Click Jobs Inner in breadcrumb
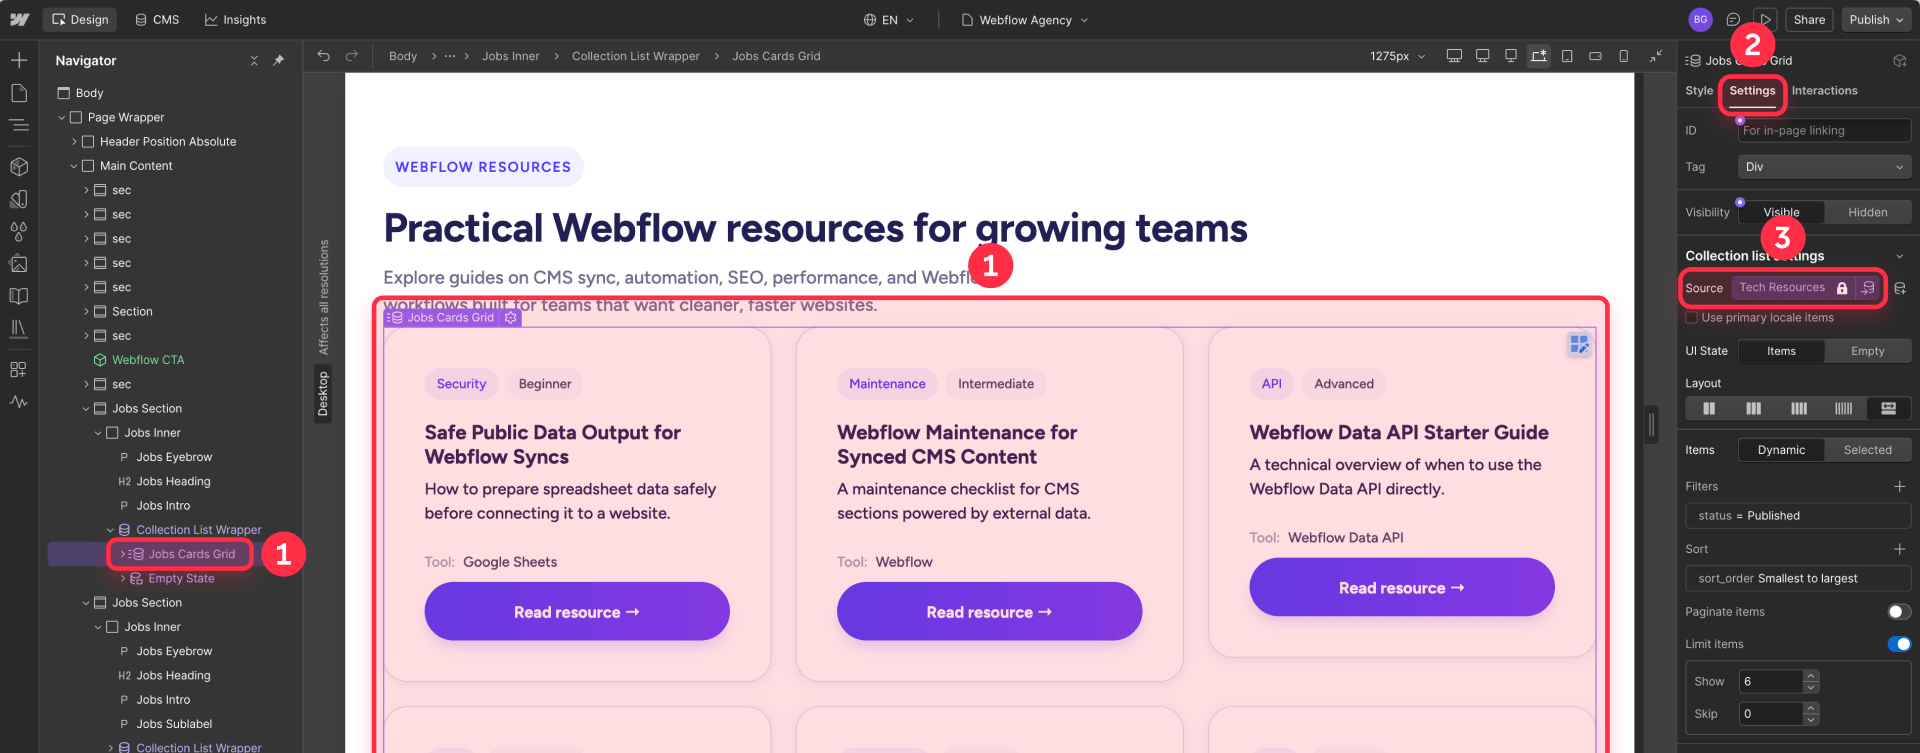The image size is (1920, 753). [x=510, y=56]
